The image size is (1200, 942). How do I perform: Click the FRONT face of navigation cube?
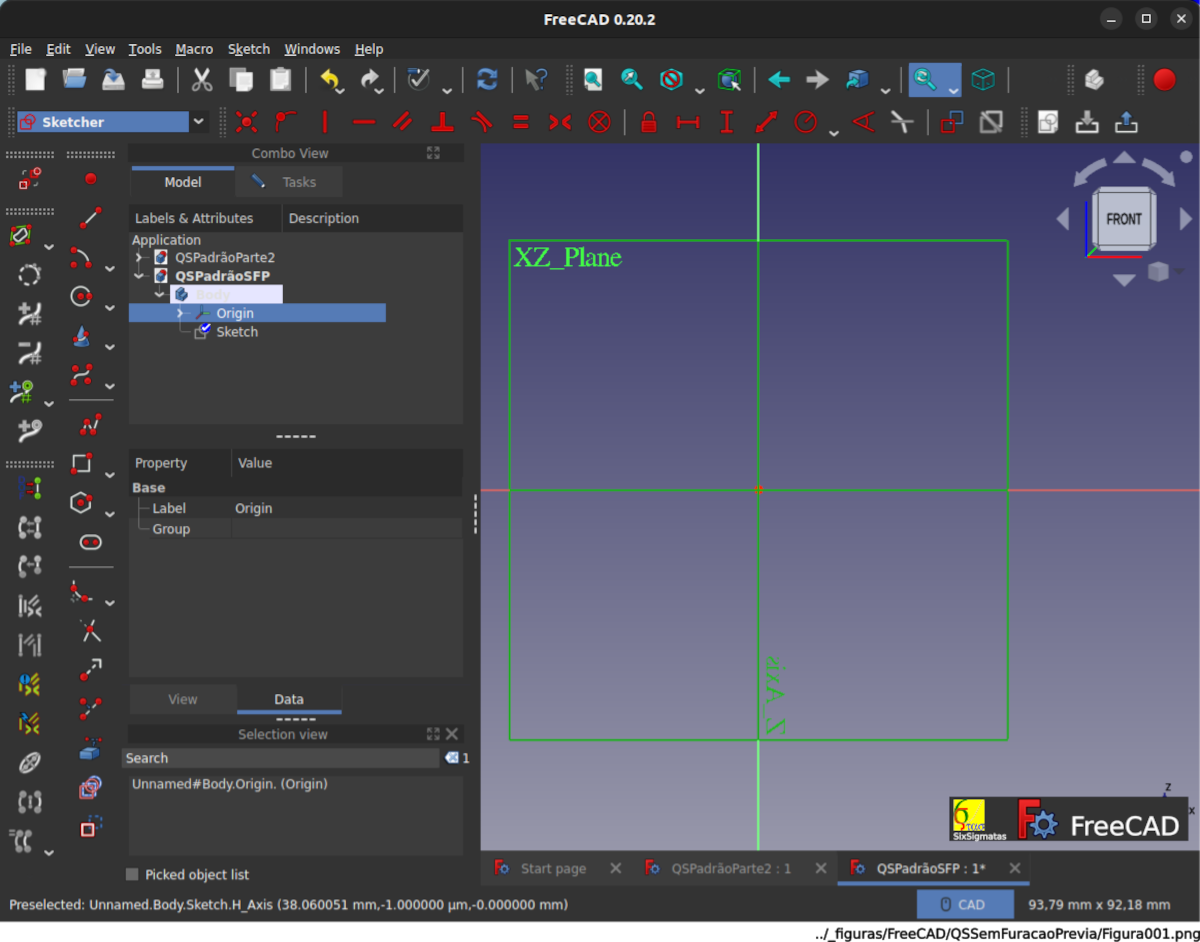[x=1124, y=218]
